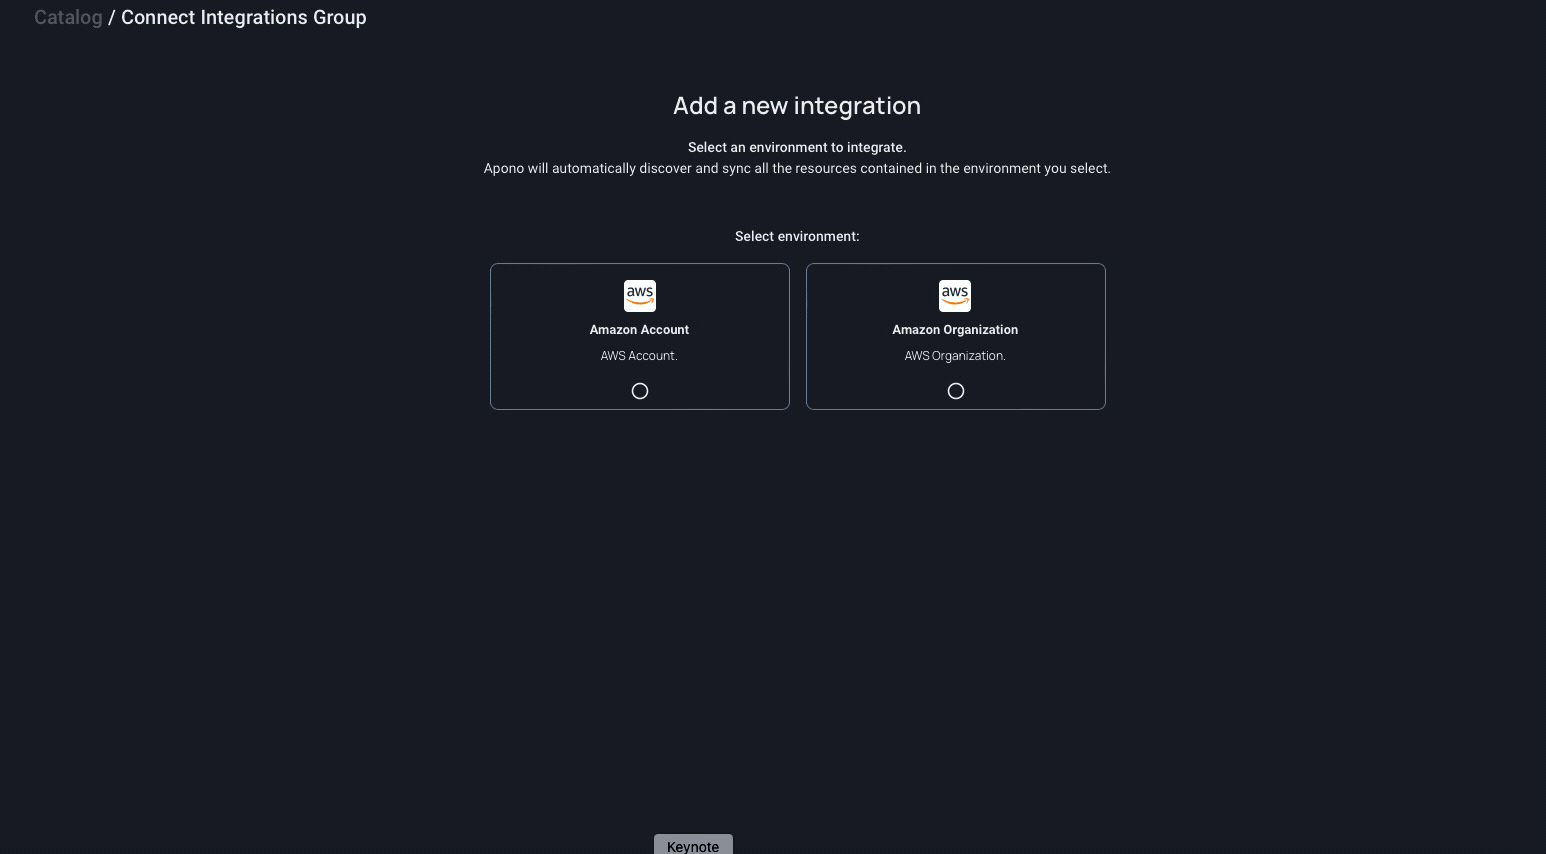Click the Amazon Organization card title
The width and height of the screenshot is (1546, 854).
click(x=955, y=330)
